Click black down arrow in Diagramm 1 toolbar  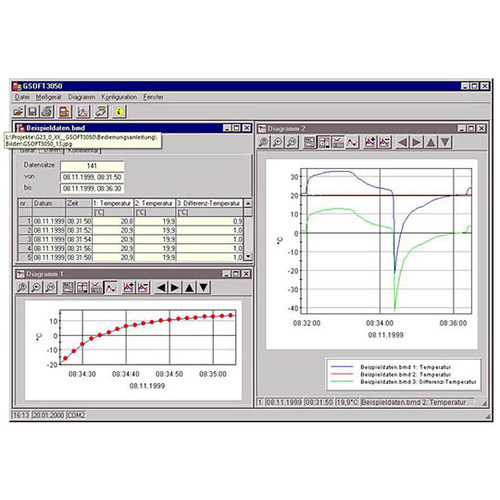point(204,287)
